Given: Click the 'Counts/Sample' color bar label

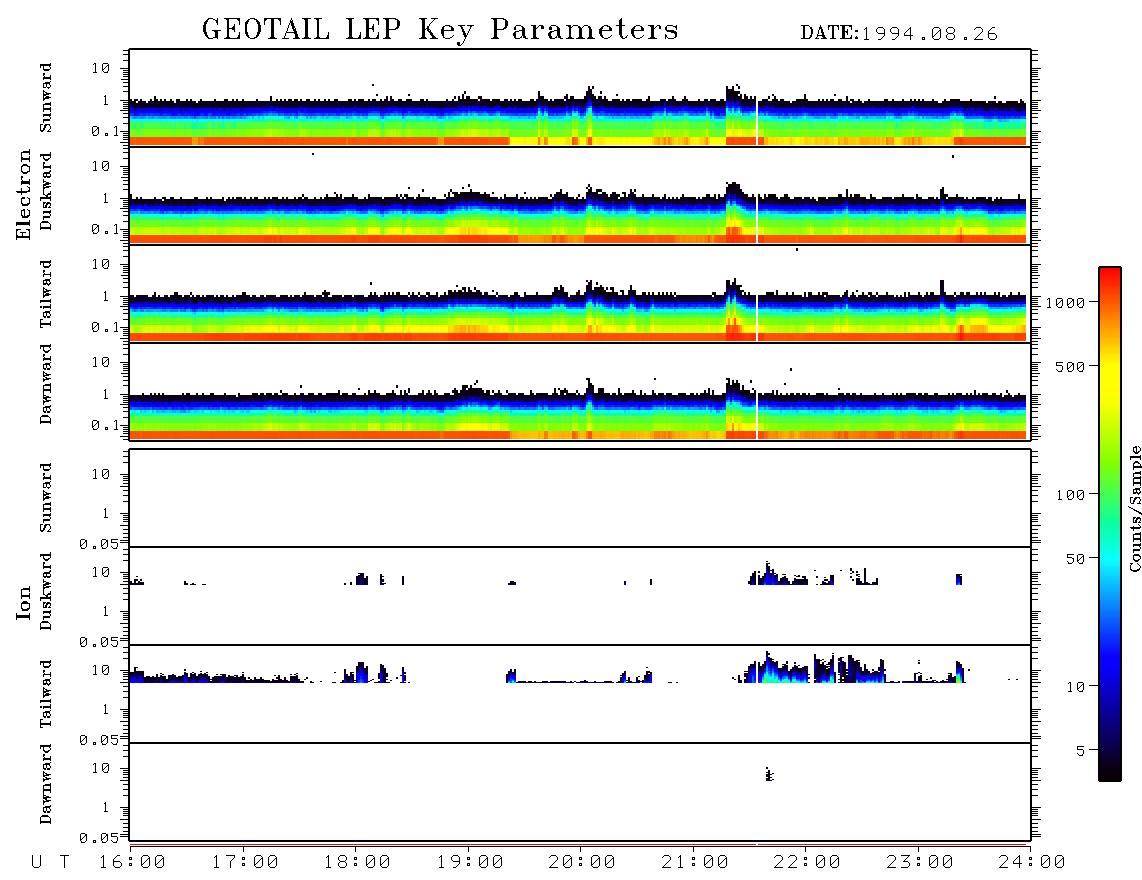Looking at the screenshot, I should point(1135,508).
